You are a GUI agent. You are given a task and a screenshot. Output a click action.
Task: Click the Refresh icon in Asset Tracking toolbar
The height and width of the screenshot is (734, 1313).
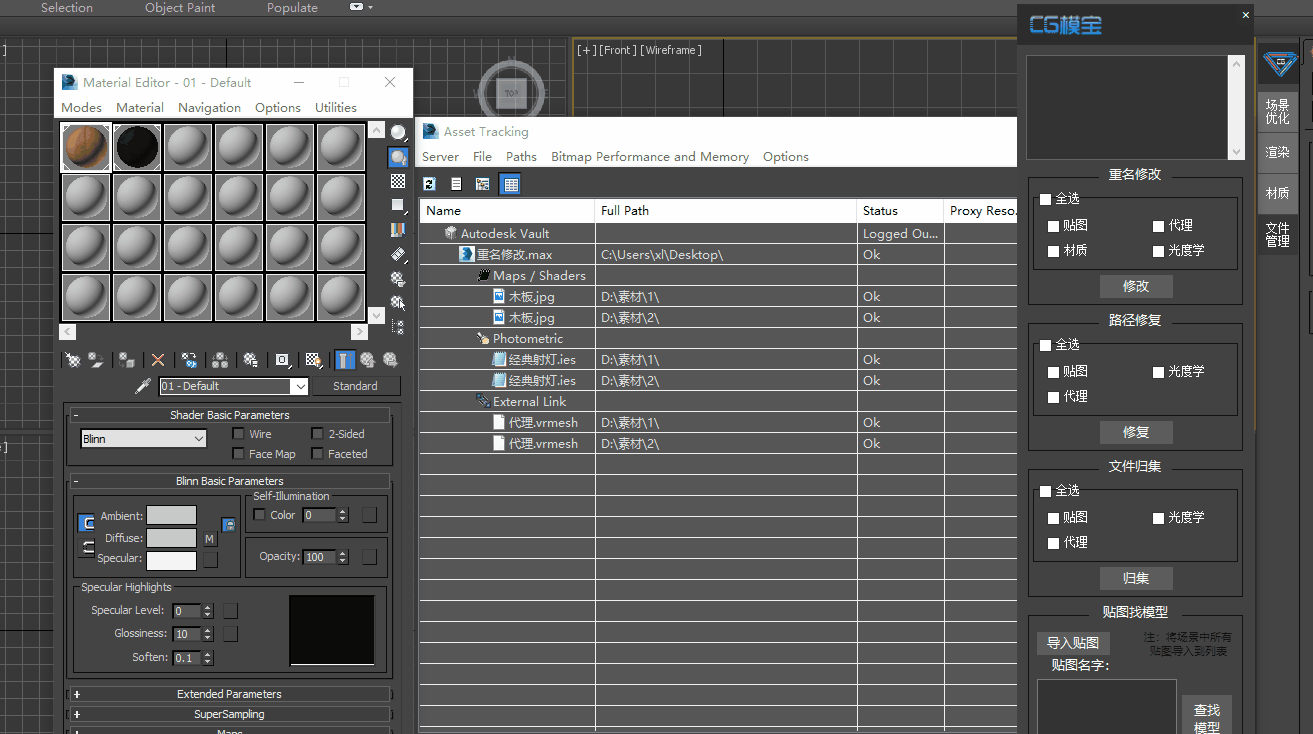tap(429, 184)
